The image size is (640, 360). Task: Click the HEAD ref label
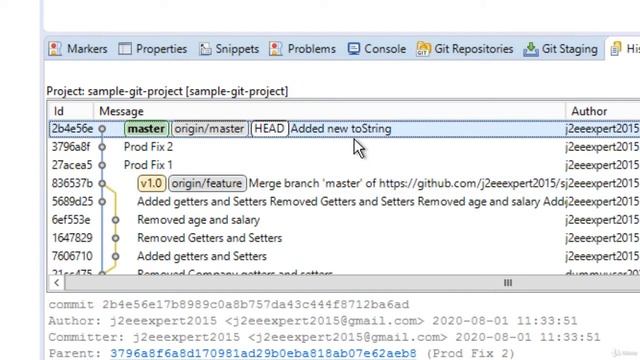point(269,129)
